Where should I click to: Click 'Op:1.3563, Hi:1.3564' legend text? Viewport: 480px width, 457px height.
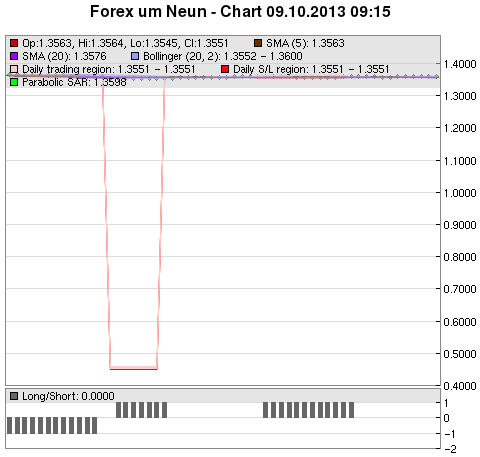[74, 43]
